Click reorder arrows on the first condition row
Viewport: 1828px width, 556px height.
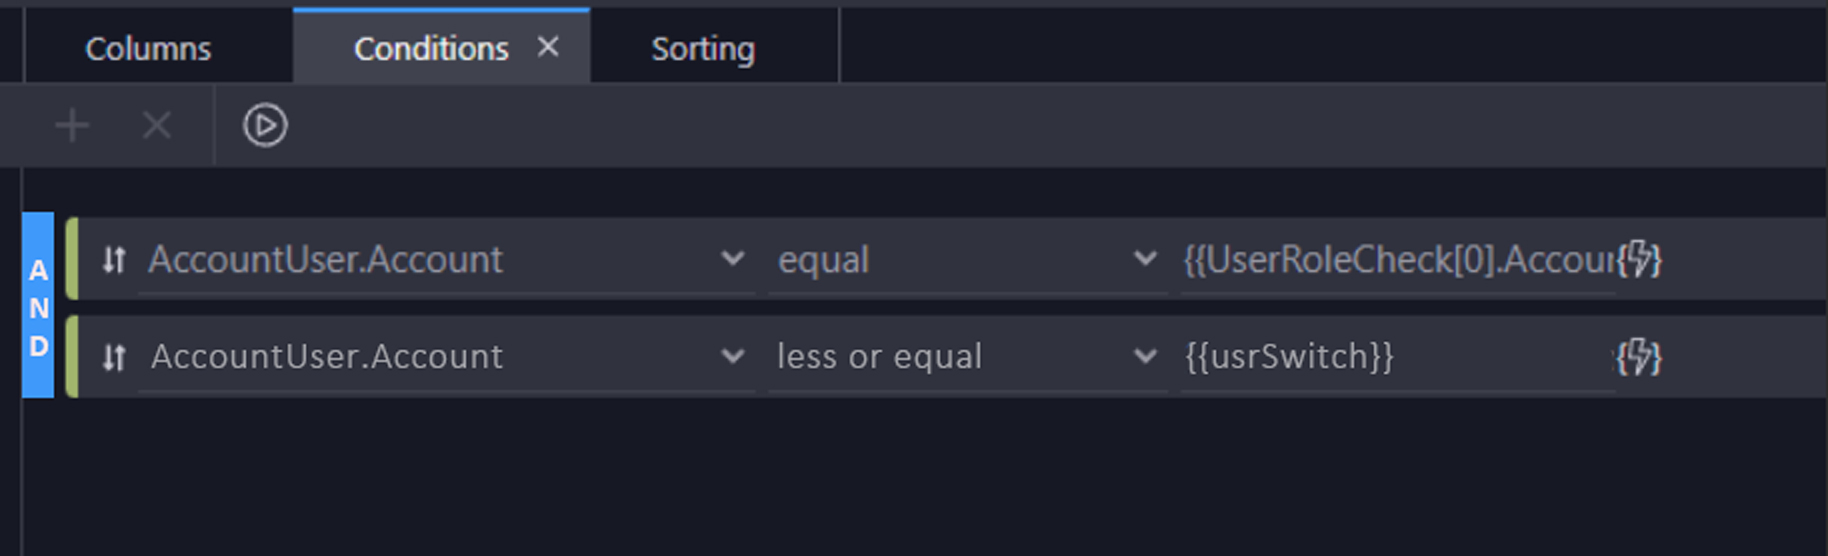(114, 260)
